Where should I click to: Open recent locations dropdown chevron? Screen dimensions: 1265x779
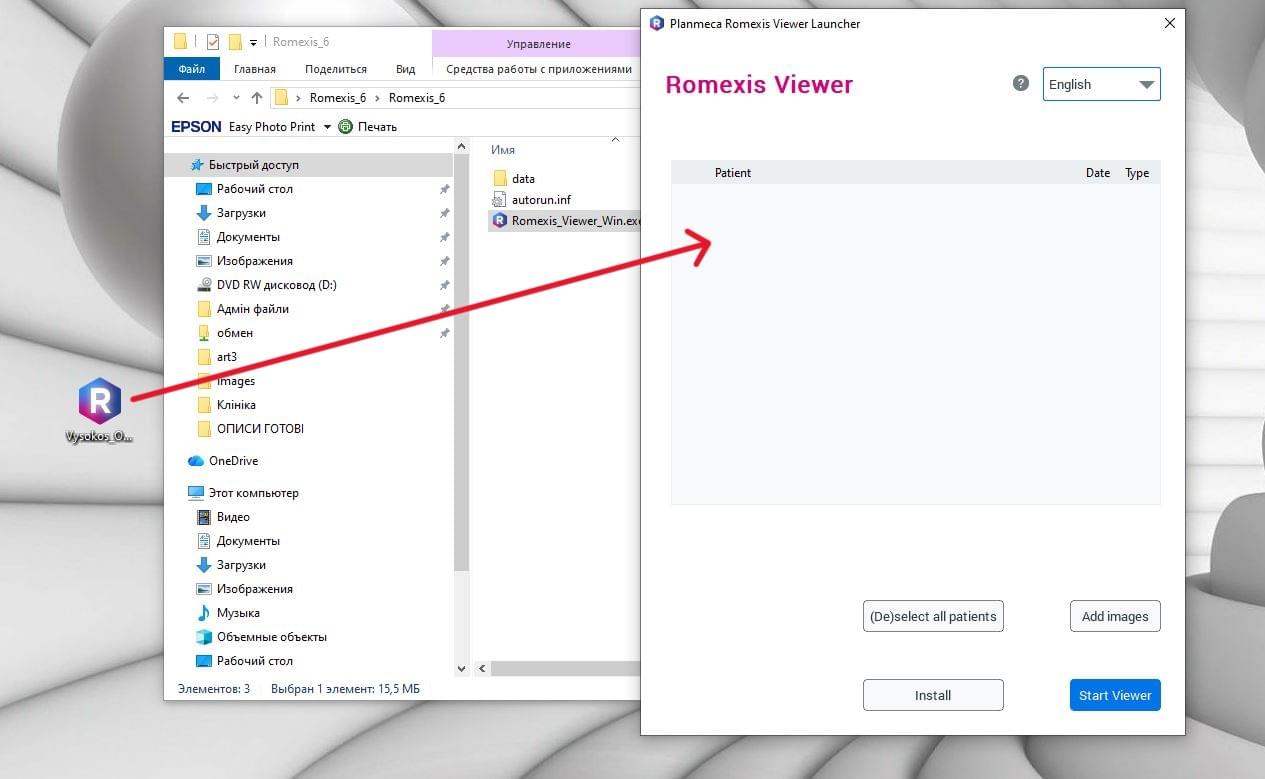tap(236, 98)
